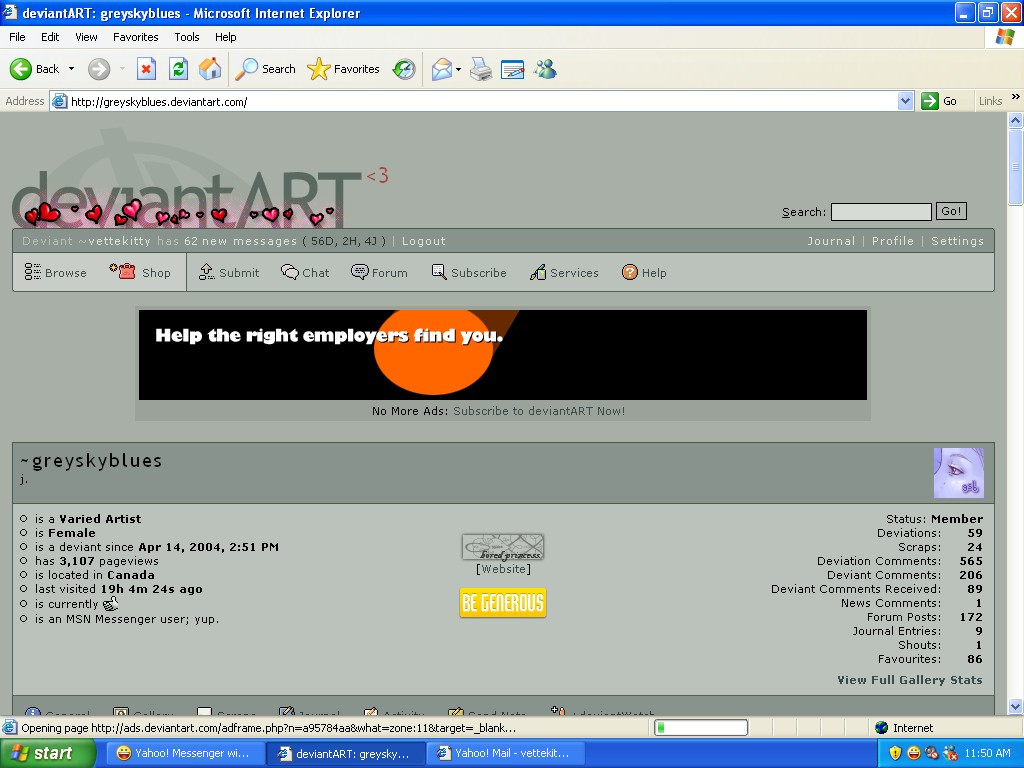The height and width of the screenshot is (768, 1024).
Task: Open the Tools menu
Action: [x=186, y=37]
